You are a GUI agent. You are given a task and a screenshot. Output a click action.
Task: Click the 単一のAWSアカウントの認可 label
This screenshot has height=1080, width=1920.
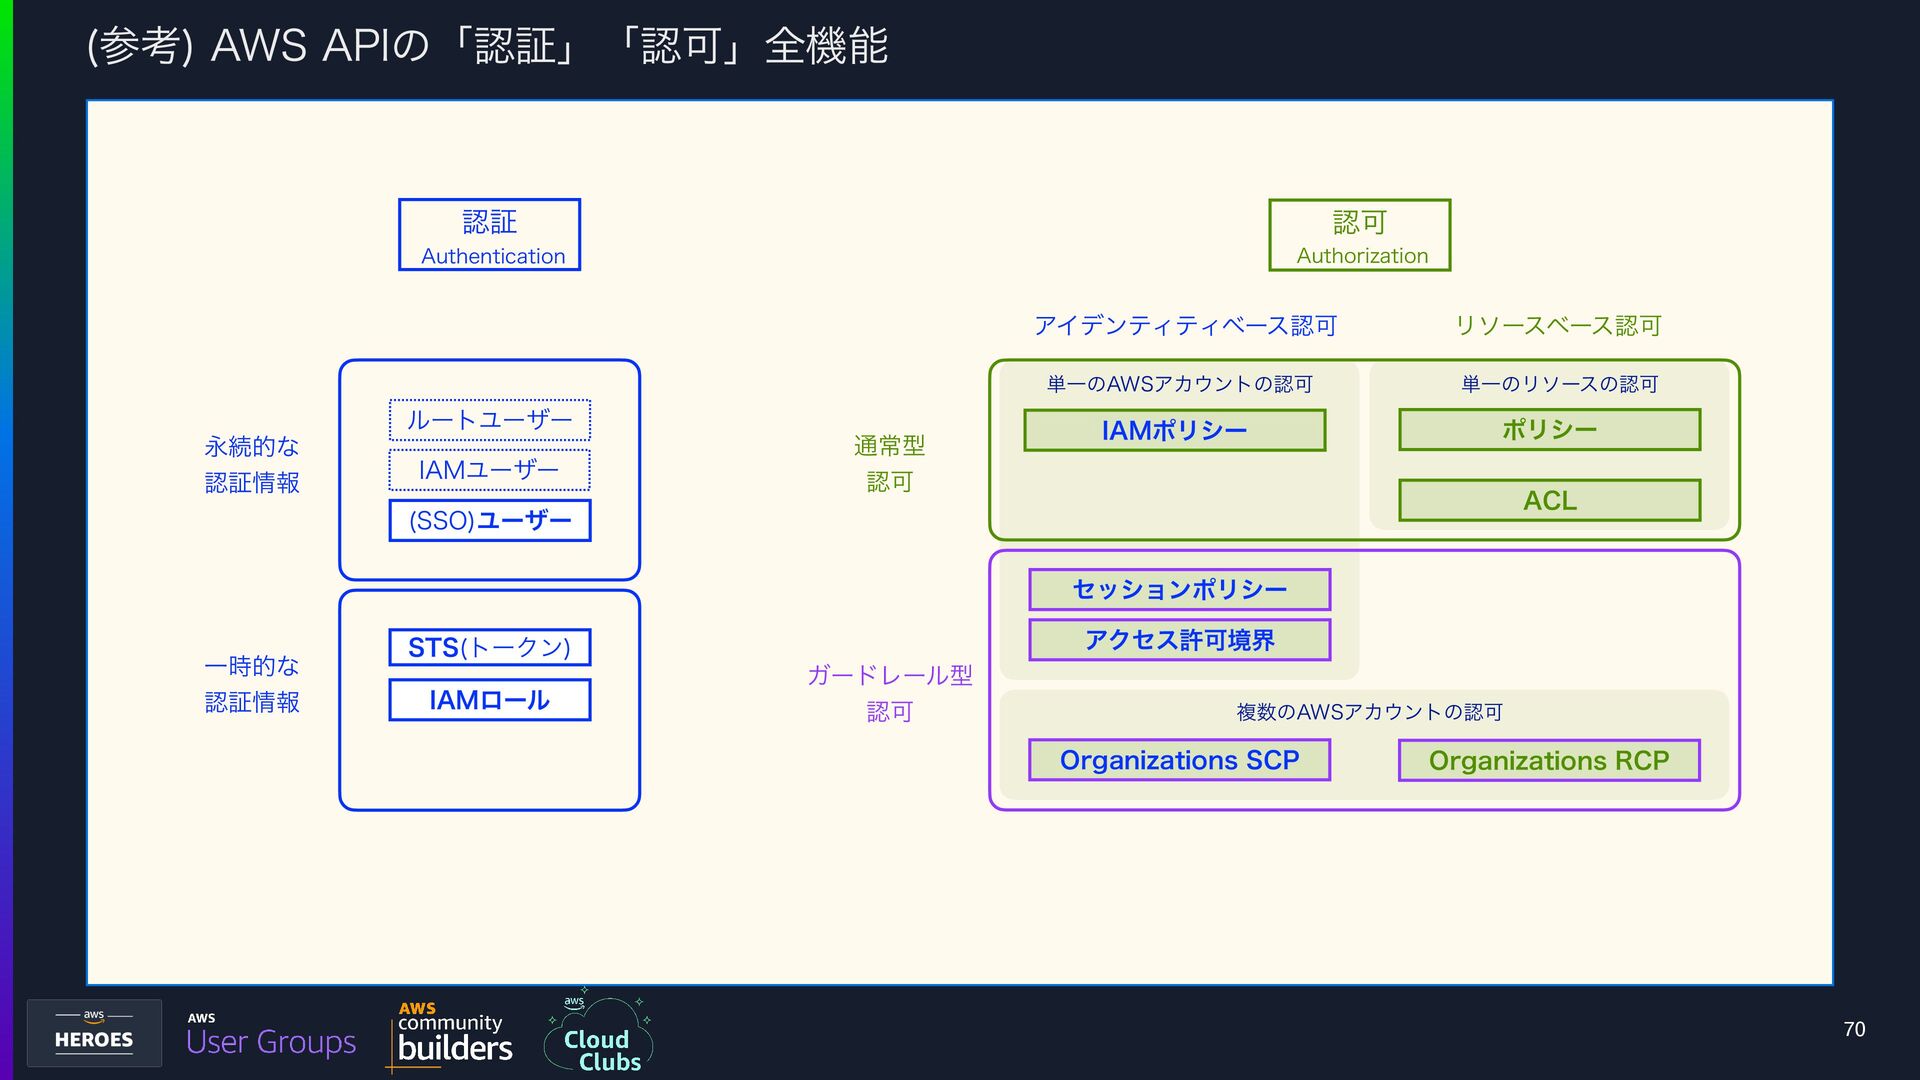[1179, 384]
